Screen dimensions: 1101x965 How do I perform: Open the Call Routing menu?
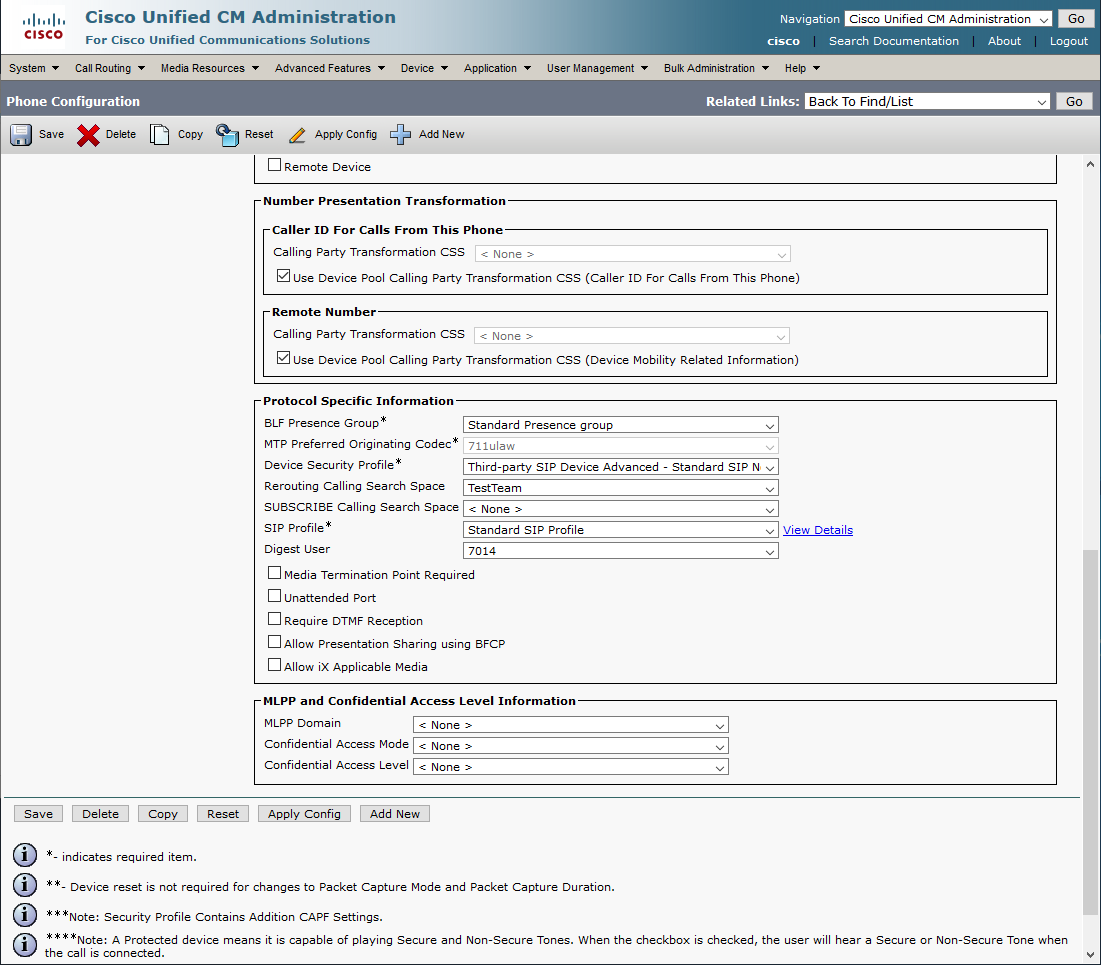coord(110,68)
